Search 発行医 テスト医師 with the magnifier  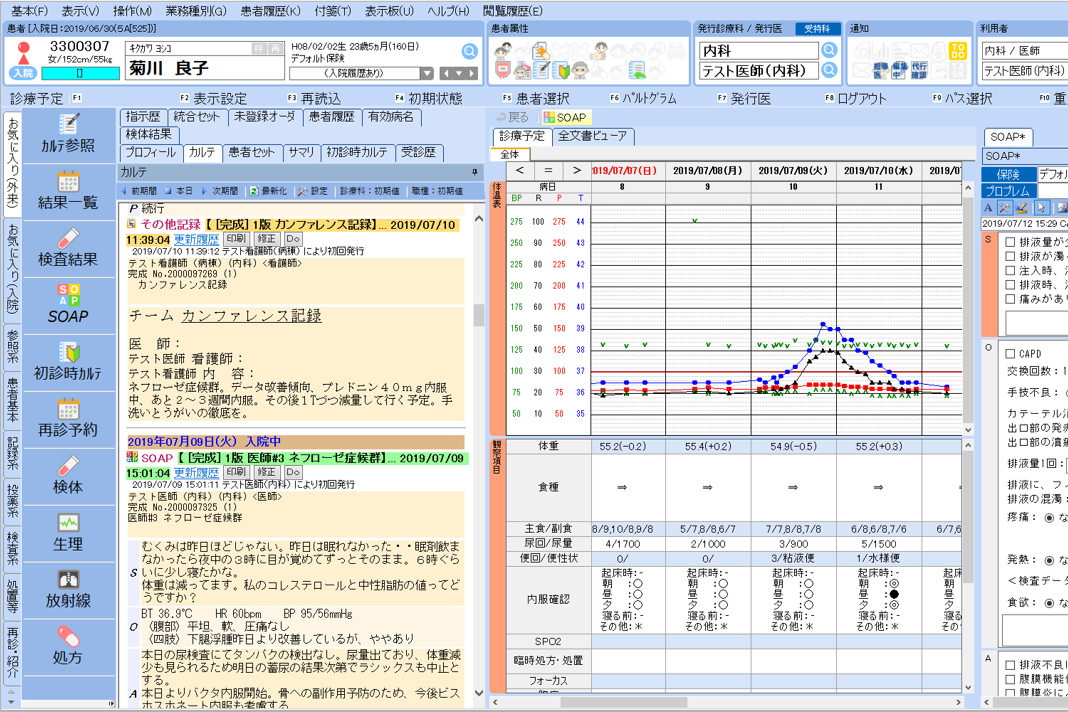tap(829, 69)
